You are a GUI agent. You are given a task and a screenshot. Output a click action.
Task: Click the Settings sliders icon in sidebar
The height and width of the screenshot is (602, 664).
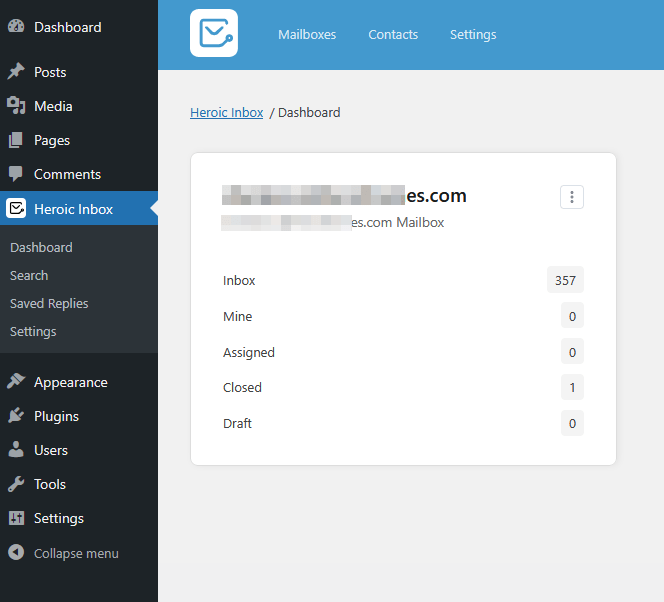(x=17, y=517)
